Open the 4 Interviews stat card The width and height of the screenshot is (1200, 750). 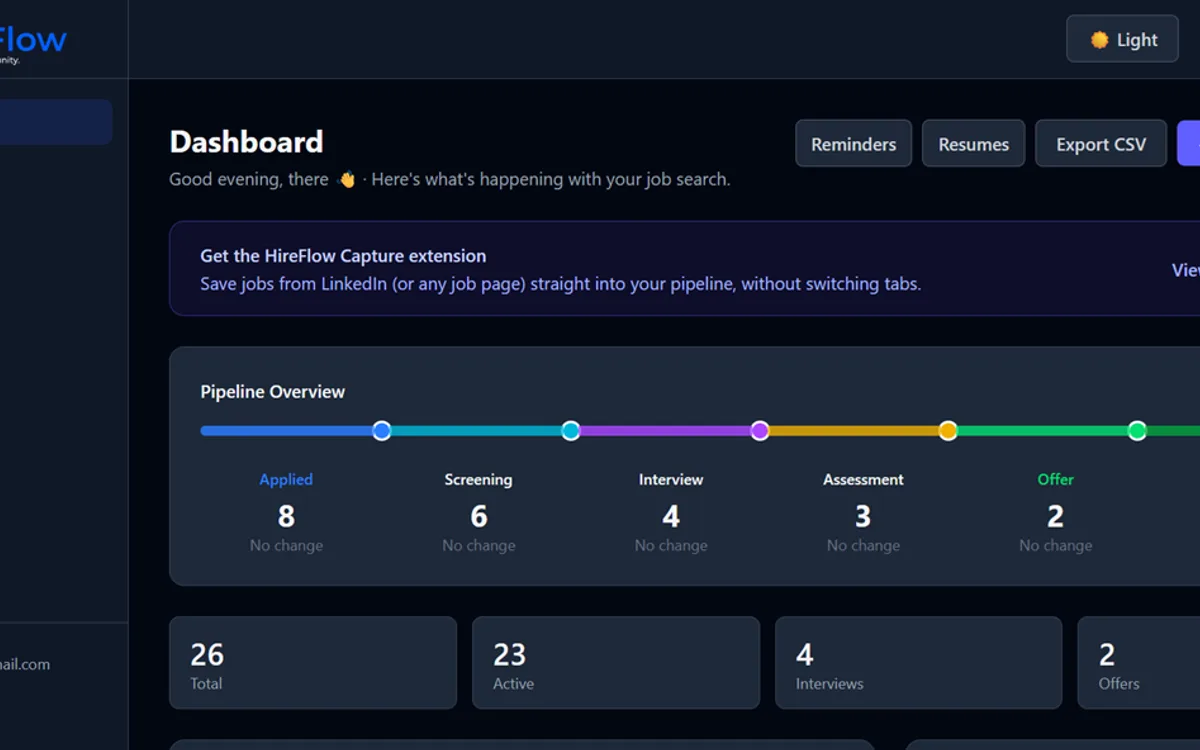click(x=918, y=663)
